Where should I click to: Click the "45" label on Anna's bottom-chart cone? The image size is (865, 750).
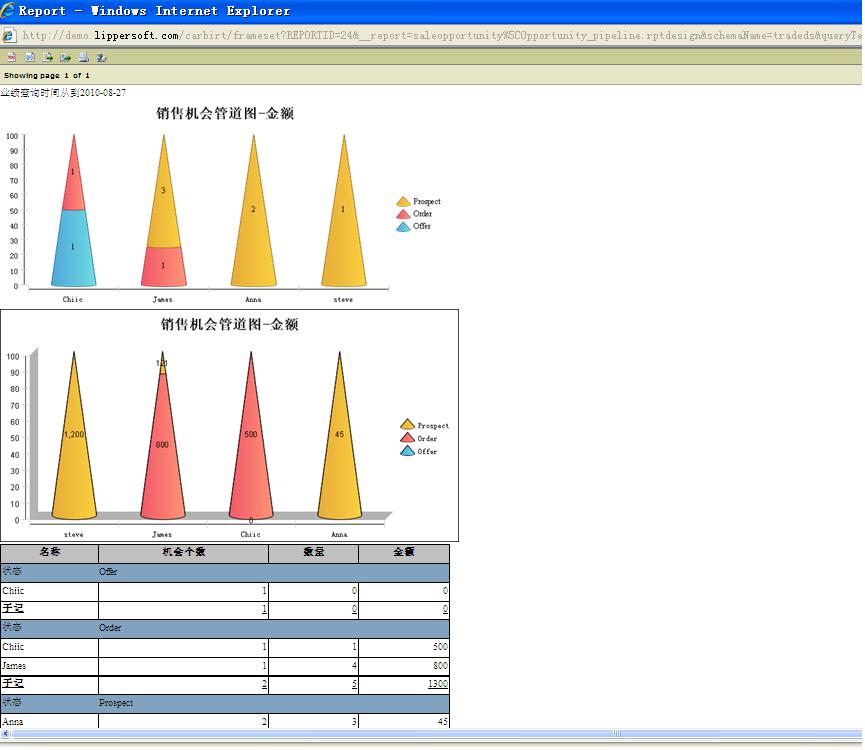pos(339,434)
